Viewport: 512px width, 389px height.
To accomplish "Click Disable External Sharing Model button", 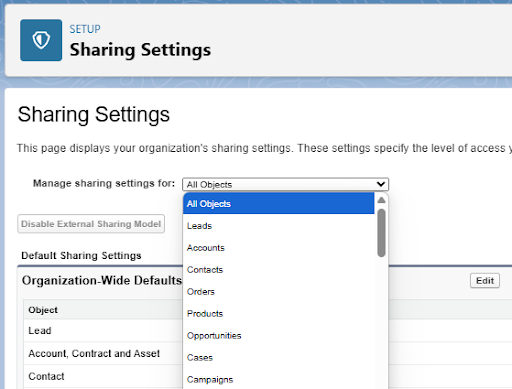I will (x=91, y=224).
